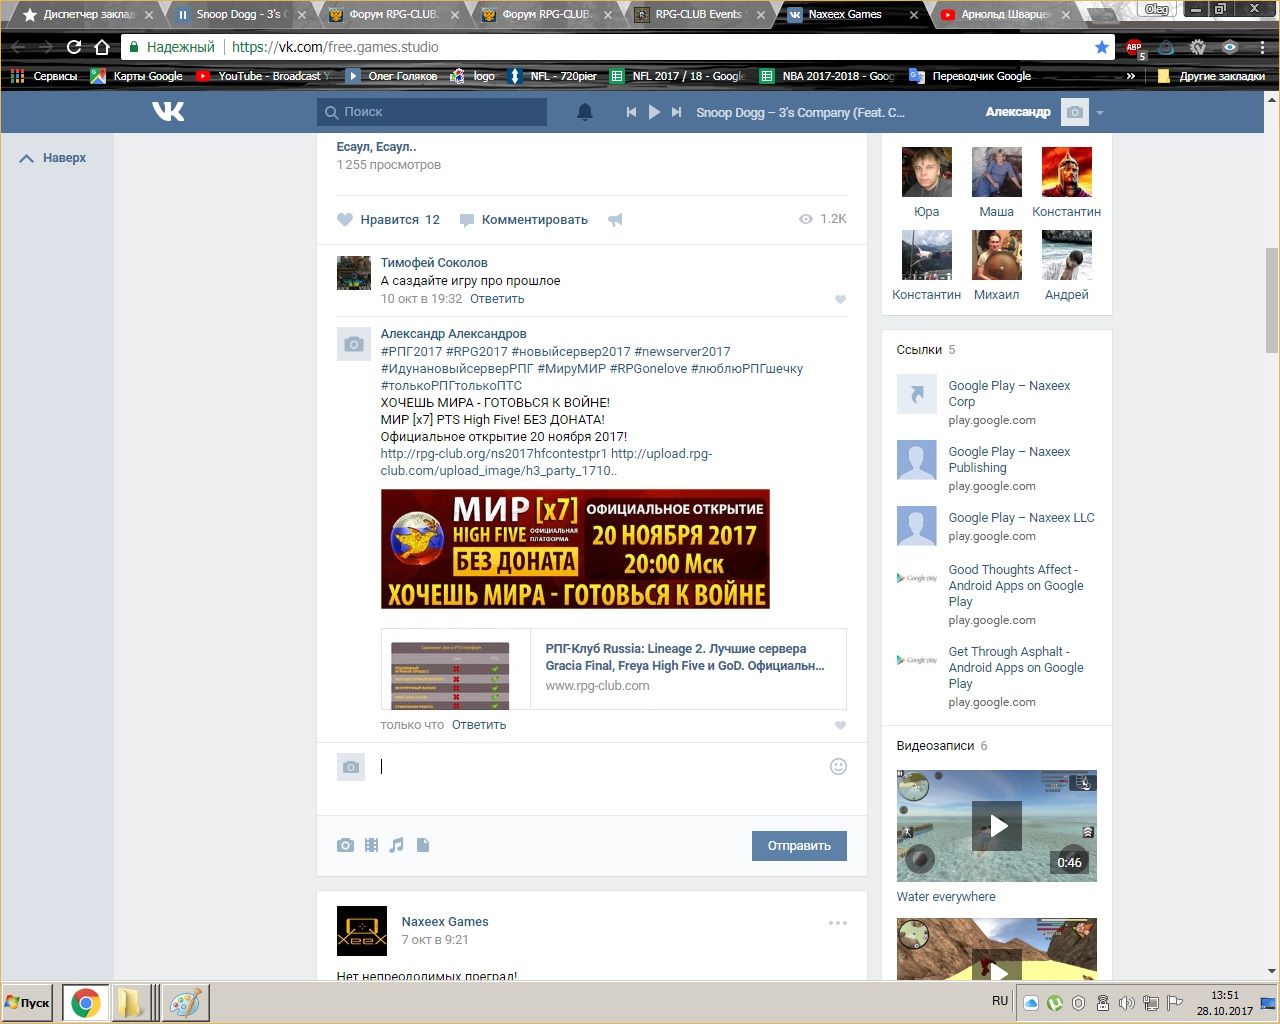Open the Good Thoughts Affect app link
1280x1024 pixels.
(x=1016, y=586)
